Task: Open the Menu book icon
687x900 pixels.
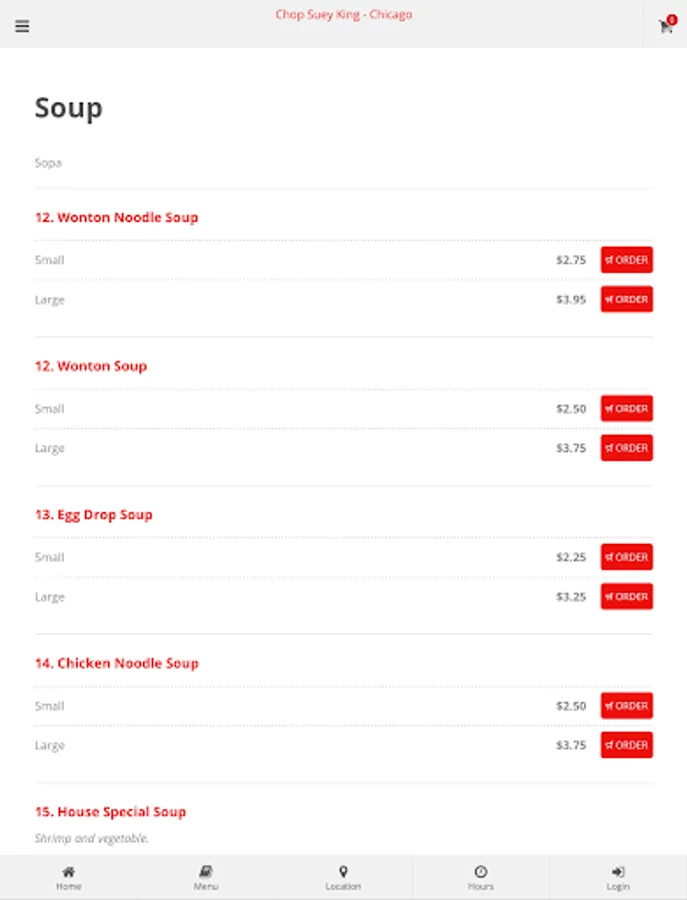Action: (206, 872)
